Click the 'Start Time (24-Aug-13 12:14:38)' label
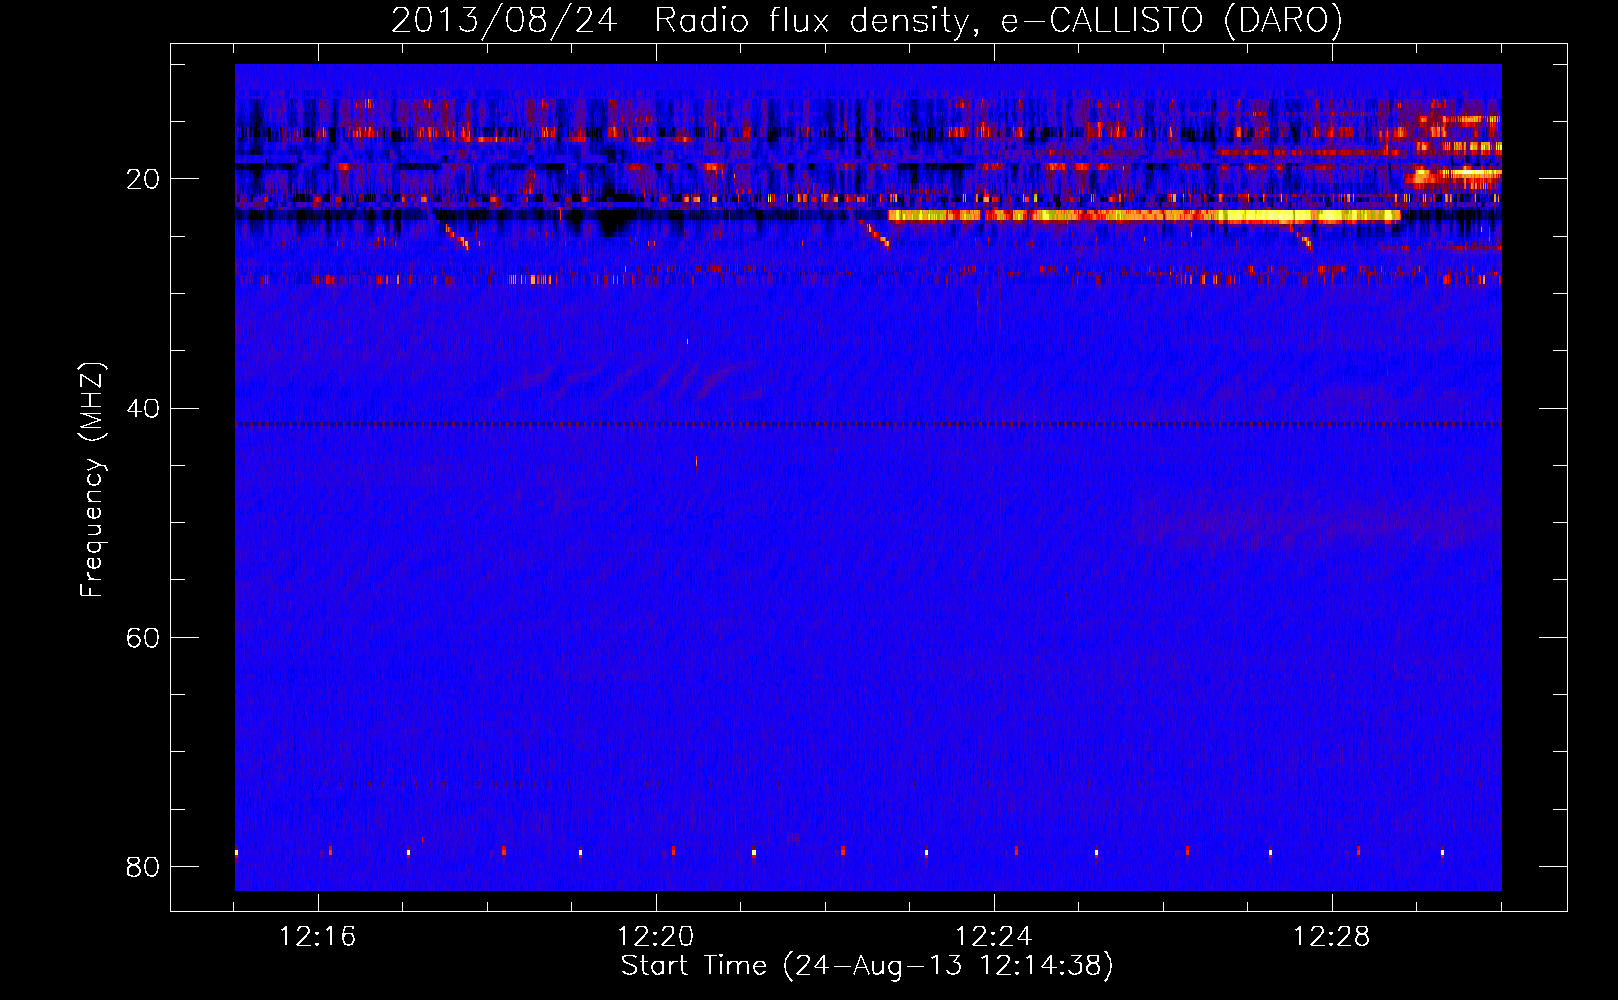 (867, 966)
